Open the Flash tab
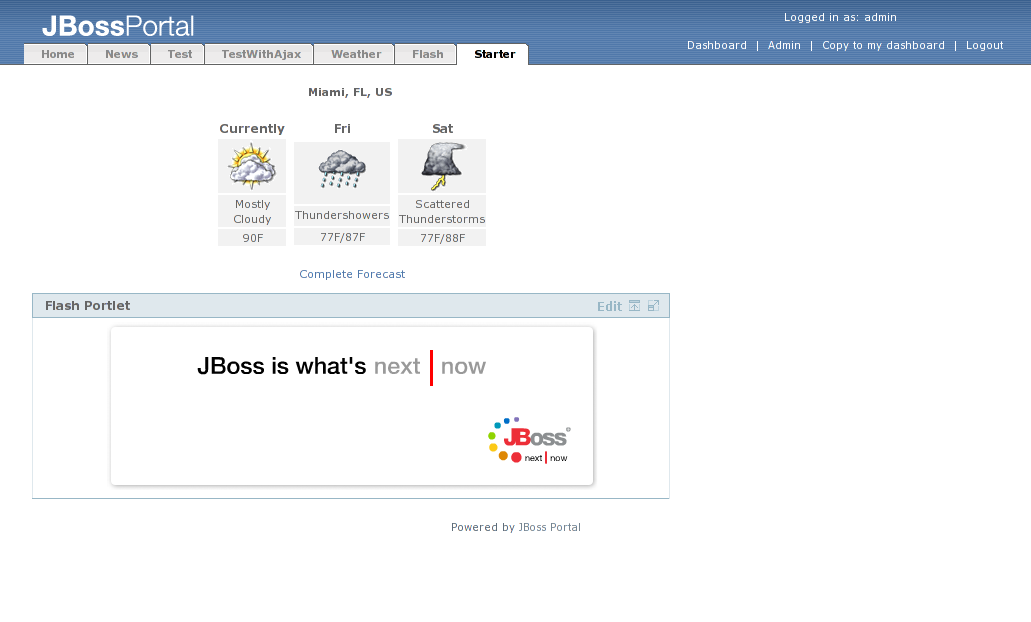Image resolution: width=1031 pixels, height=622 pixels. click(x=426, y=54)
